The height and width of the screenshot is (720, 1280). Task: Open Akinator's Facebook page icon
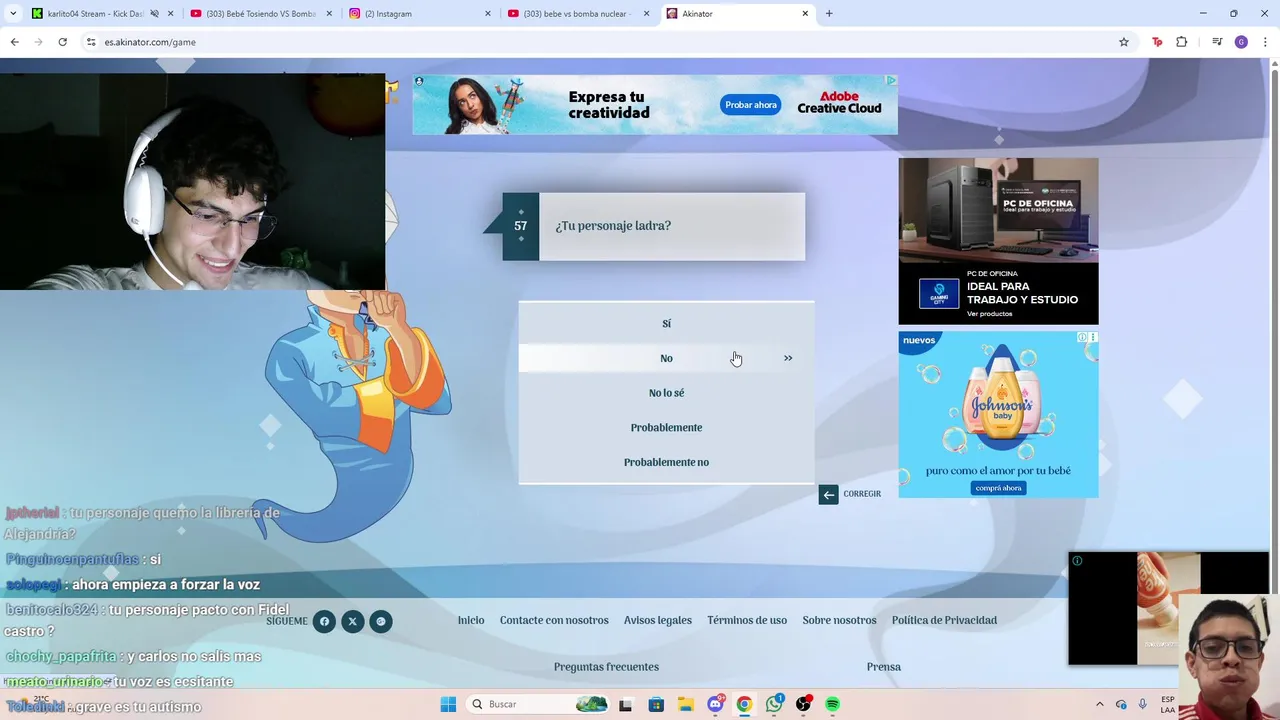coord(324,621)
